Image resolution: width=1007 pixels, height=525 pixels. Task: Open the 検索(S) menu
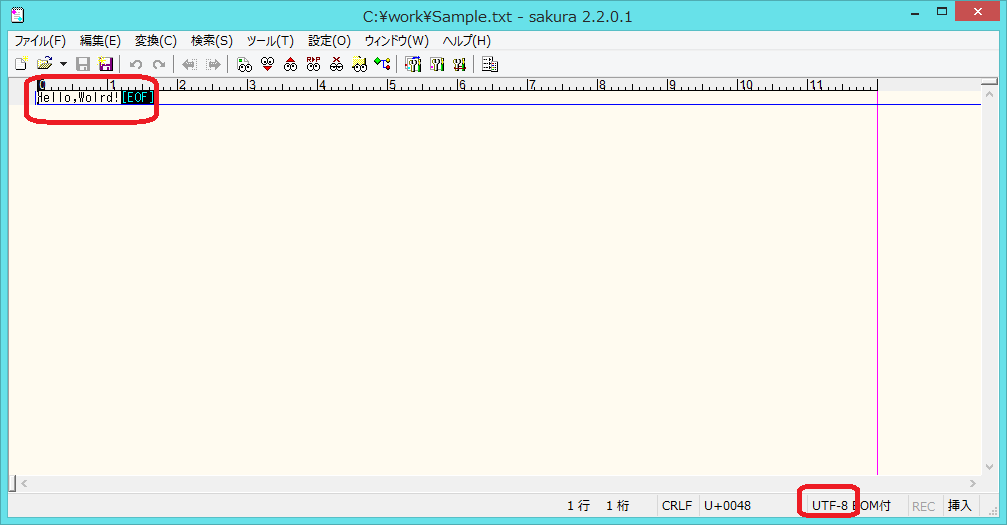coord(211,40)
